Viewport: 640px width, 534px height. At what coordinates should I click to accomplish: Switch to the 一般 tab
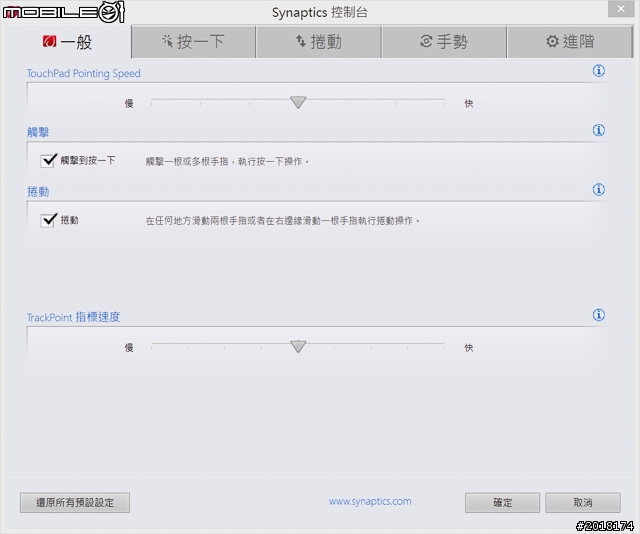tap(68, 42)
